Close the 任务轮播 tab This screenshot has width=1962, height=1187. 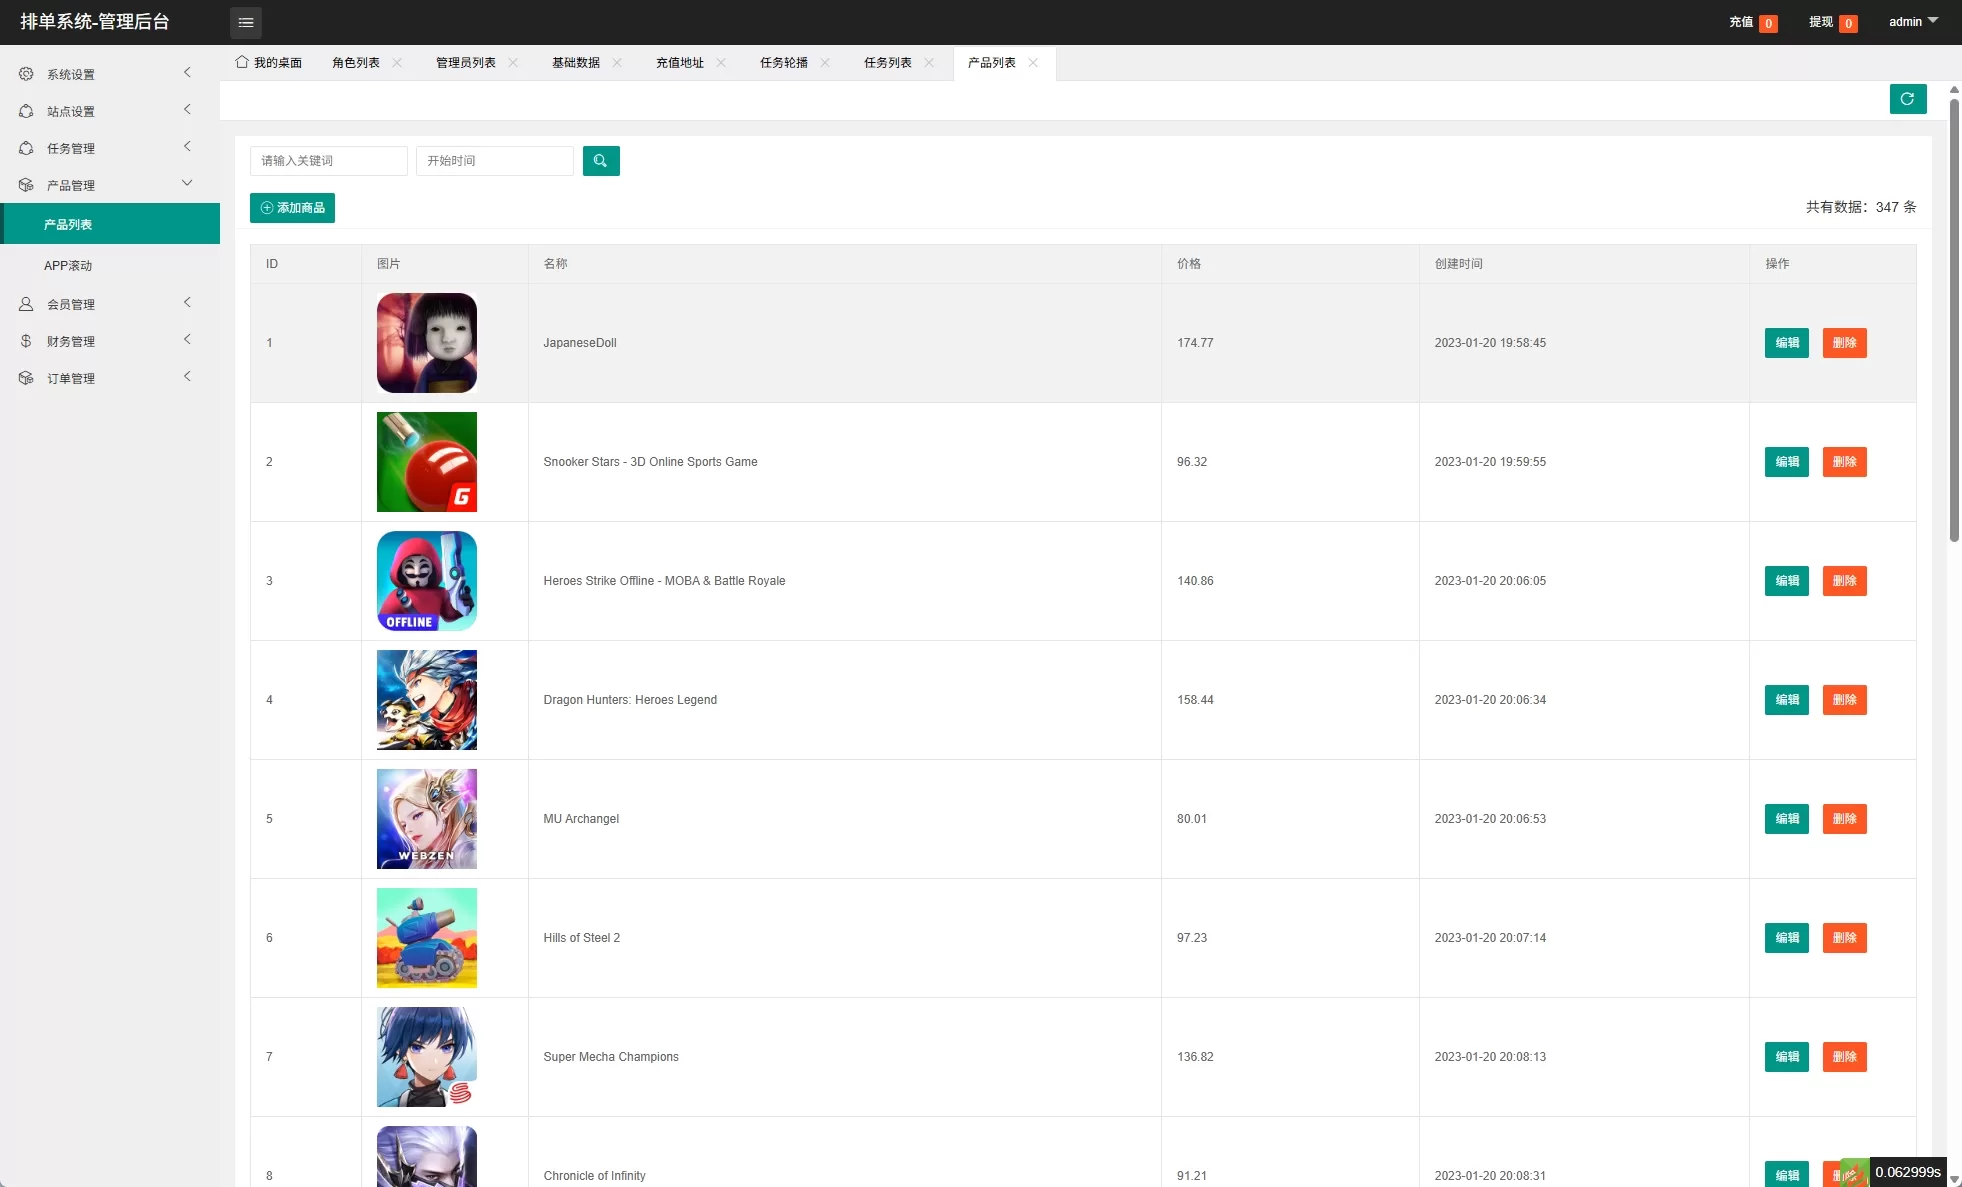825,62
